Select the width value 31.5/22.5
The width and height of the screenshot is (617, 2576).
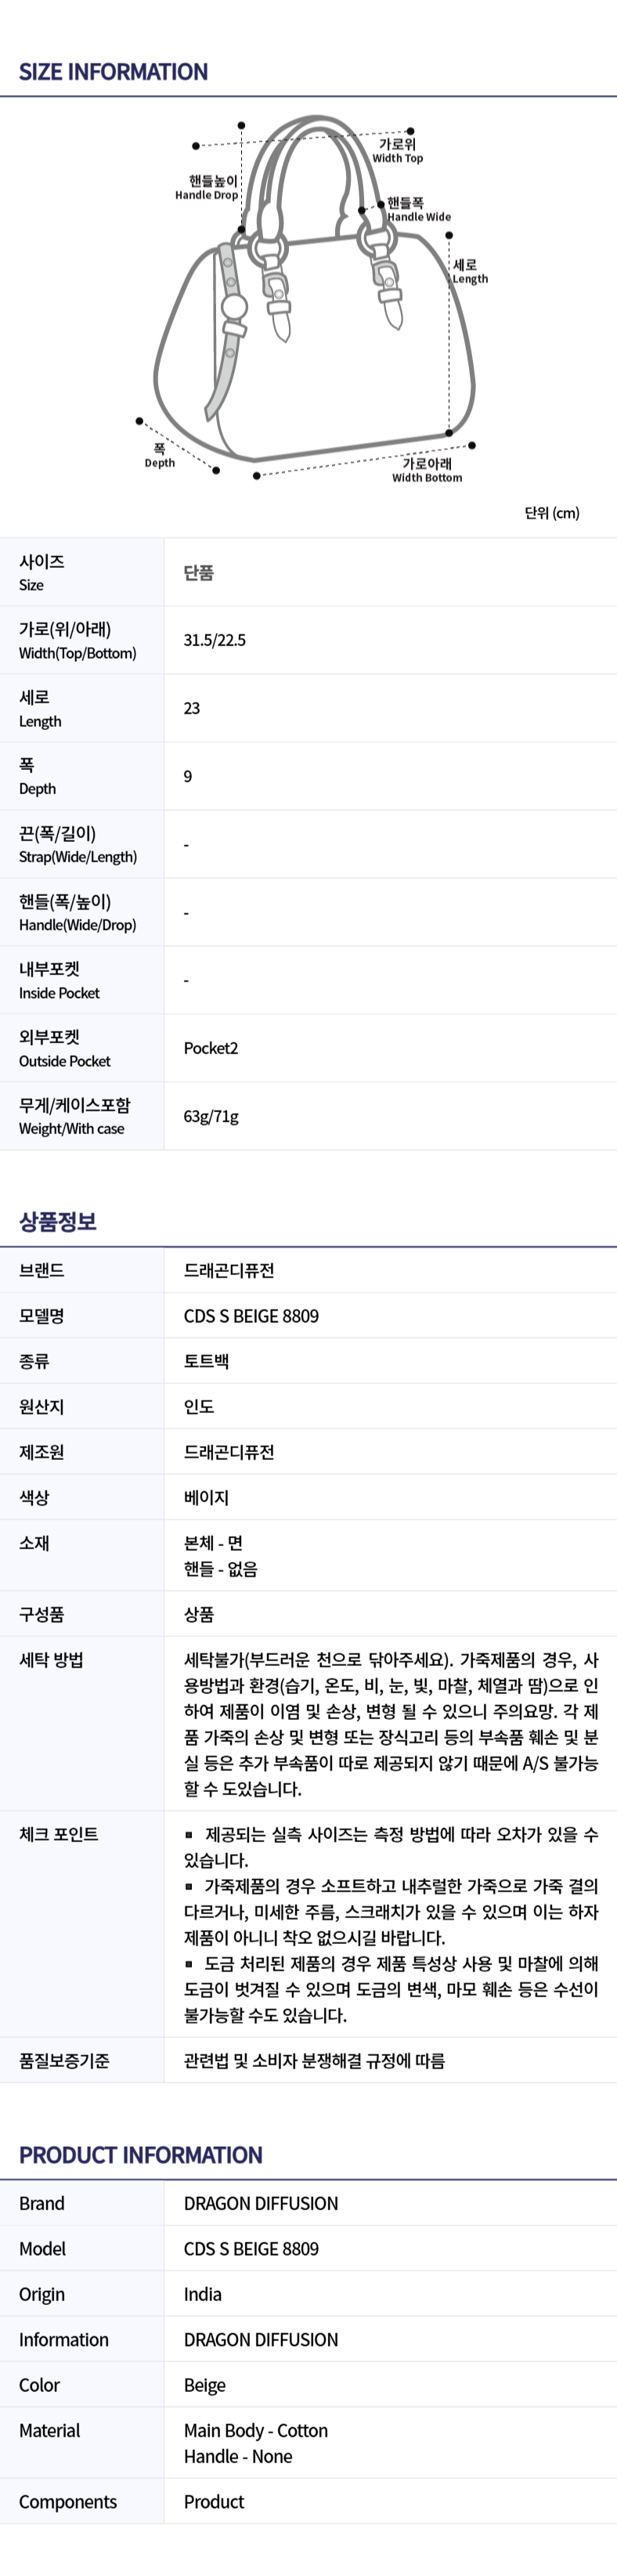click(214, 640)
